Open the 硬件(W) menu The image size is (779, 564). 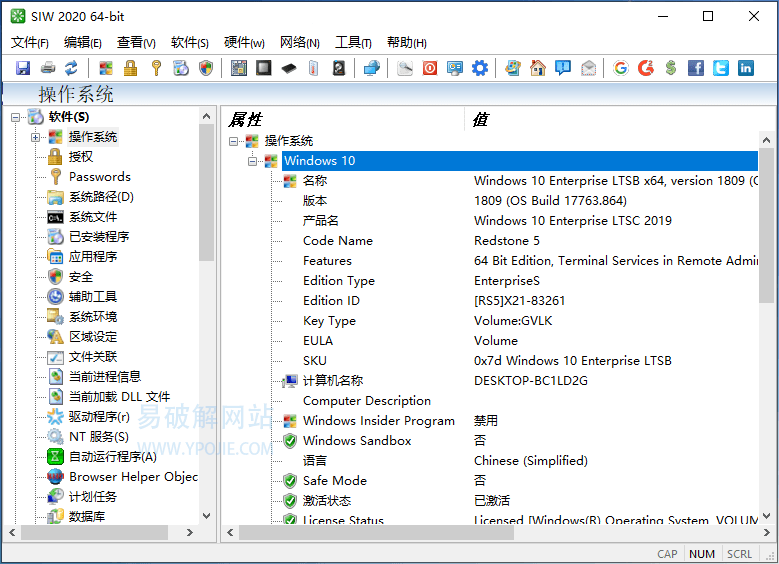click(x=244, y=42)
